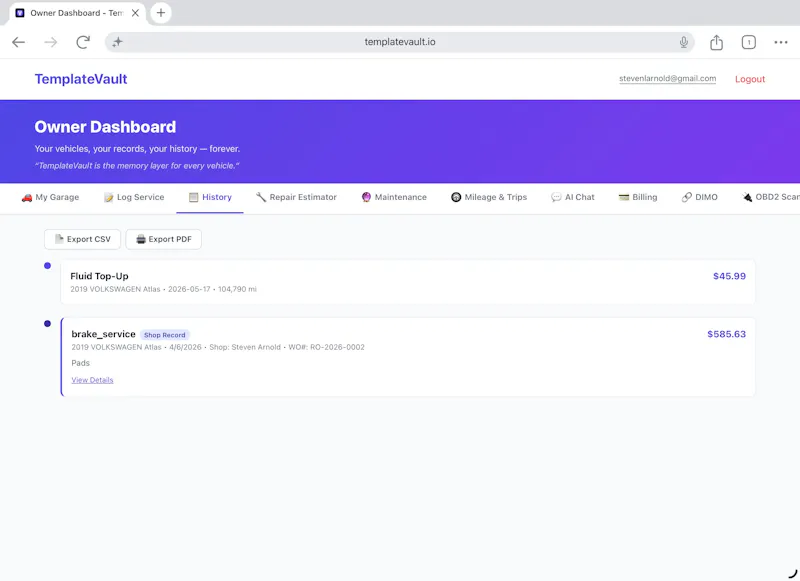This screenshot has height=581, width=800.
Task: Select the History tab
Action: 210,197
